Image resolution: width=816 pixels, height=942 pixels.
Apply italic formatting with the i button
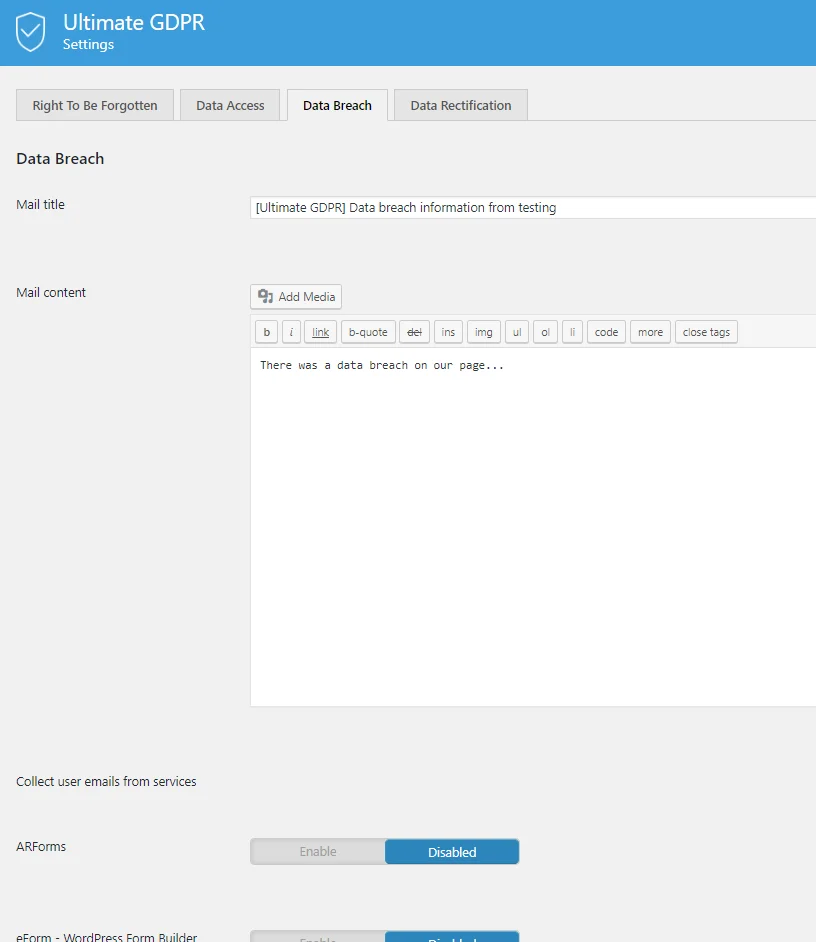point(290,331)
